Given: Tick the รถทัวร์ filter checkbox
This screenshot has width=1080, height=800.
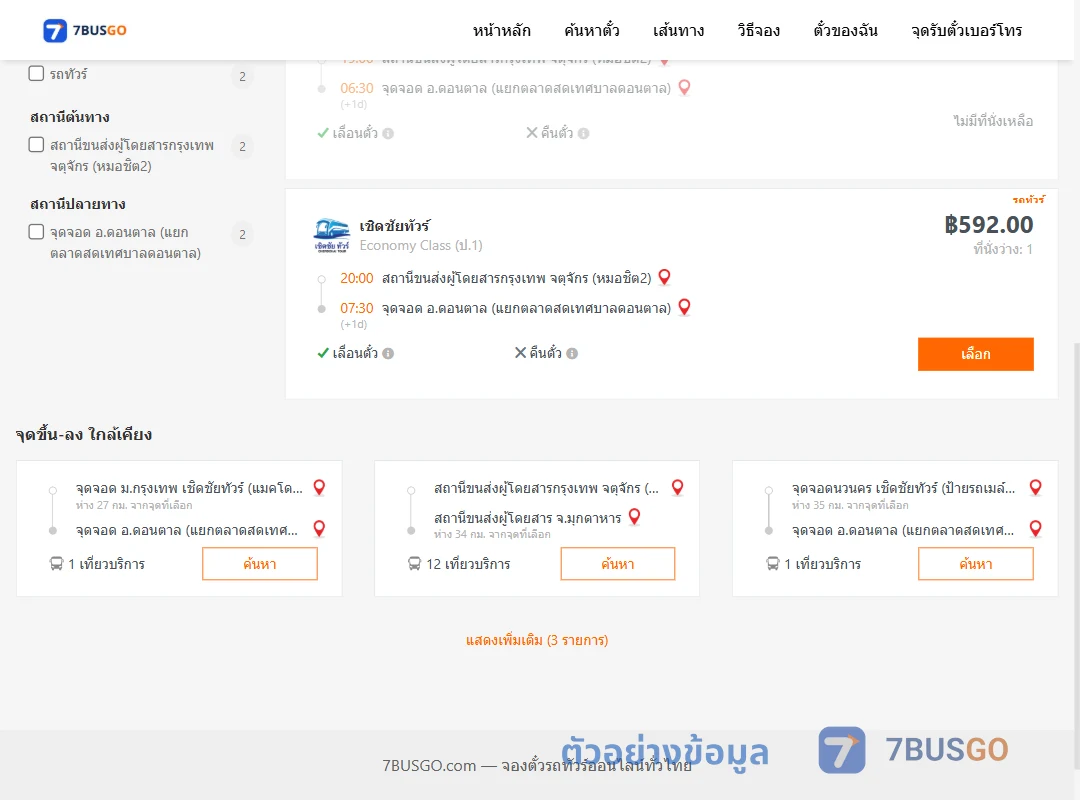Looking at the screenshot, I should click(37, 73).
